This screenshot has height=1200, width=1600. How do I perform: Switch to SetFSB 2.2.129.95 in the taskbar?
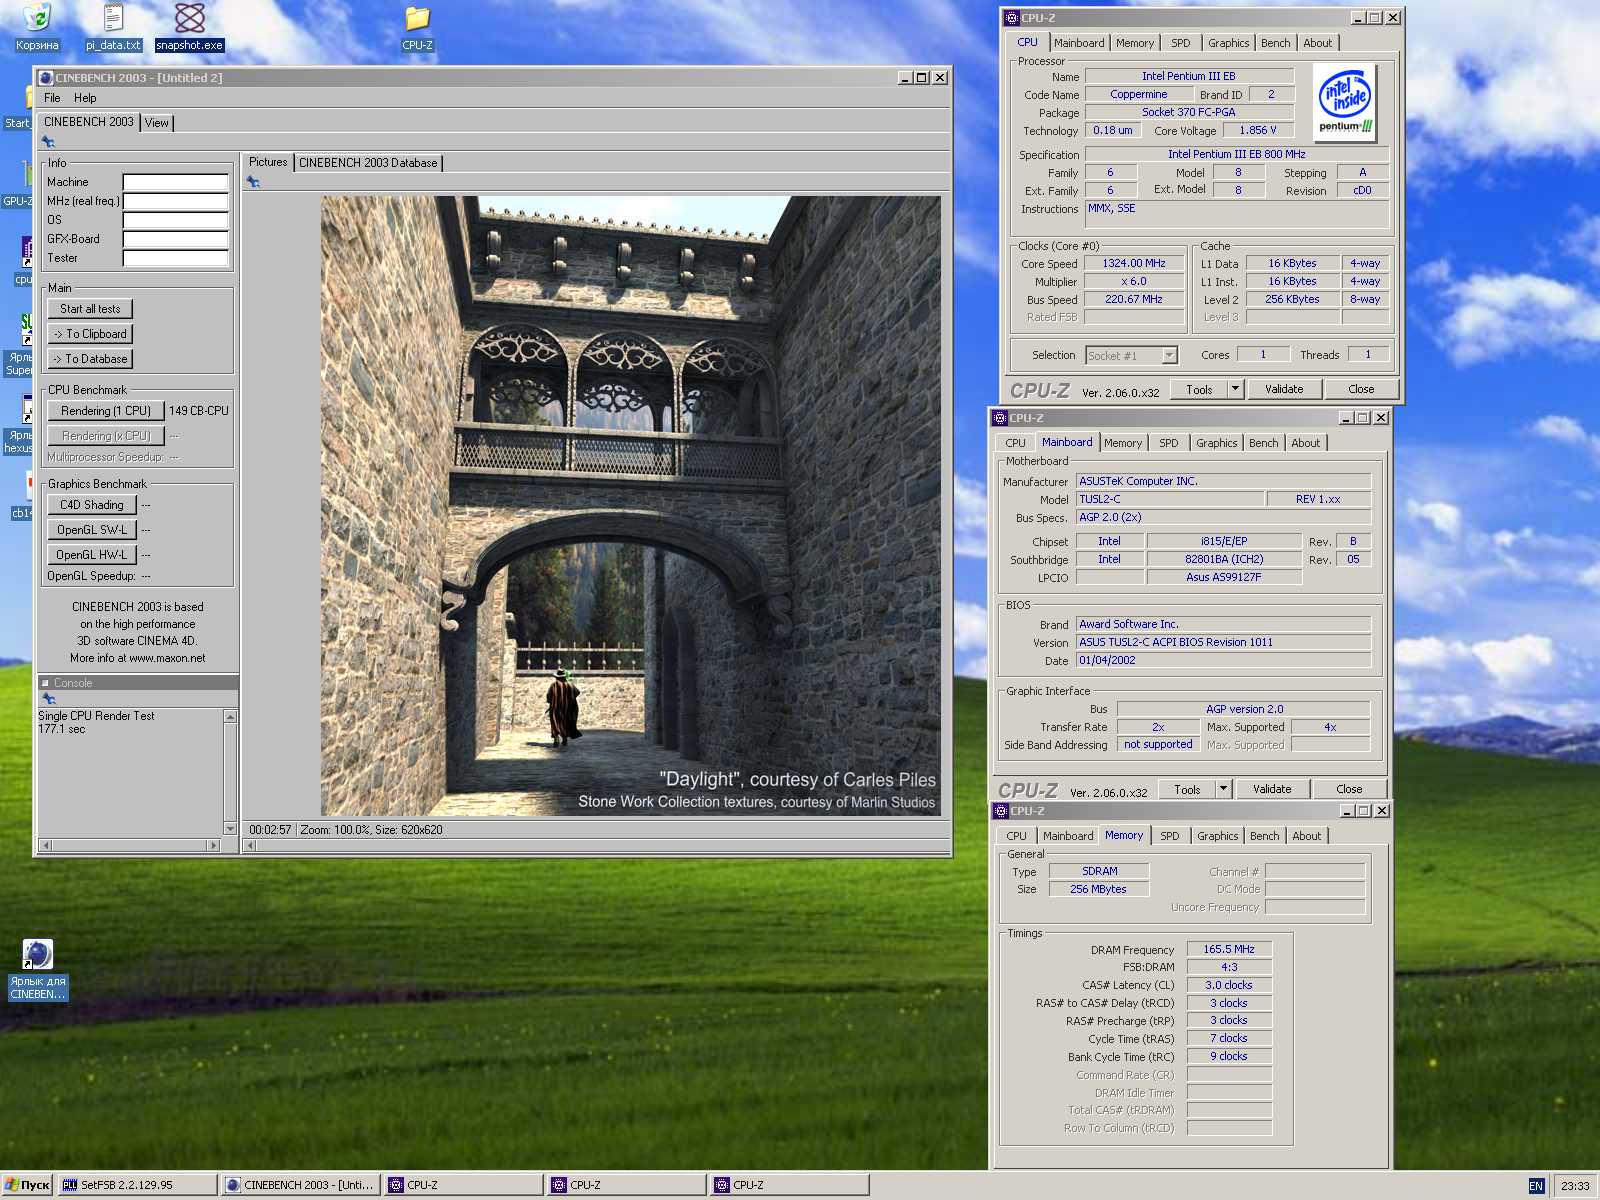[x=137, y=1185]
